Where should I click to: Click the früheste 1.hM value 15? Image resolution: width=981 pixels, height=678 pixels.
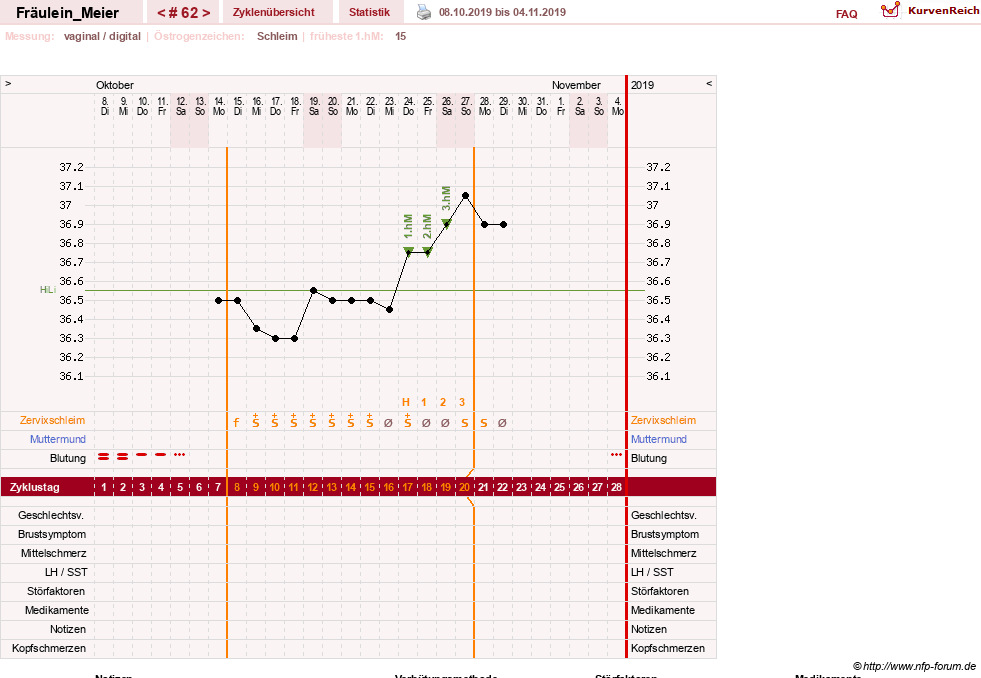pyautogui.click(x=400, y=36)
